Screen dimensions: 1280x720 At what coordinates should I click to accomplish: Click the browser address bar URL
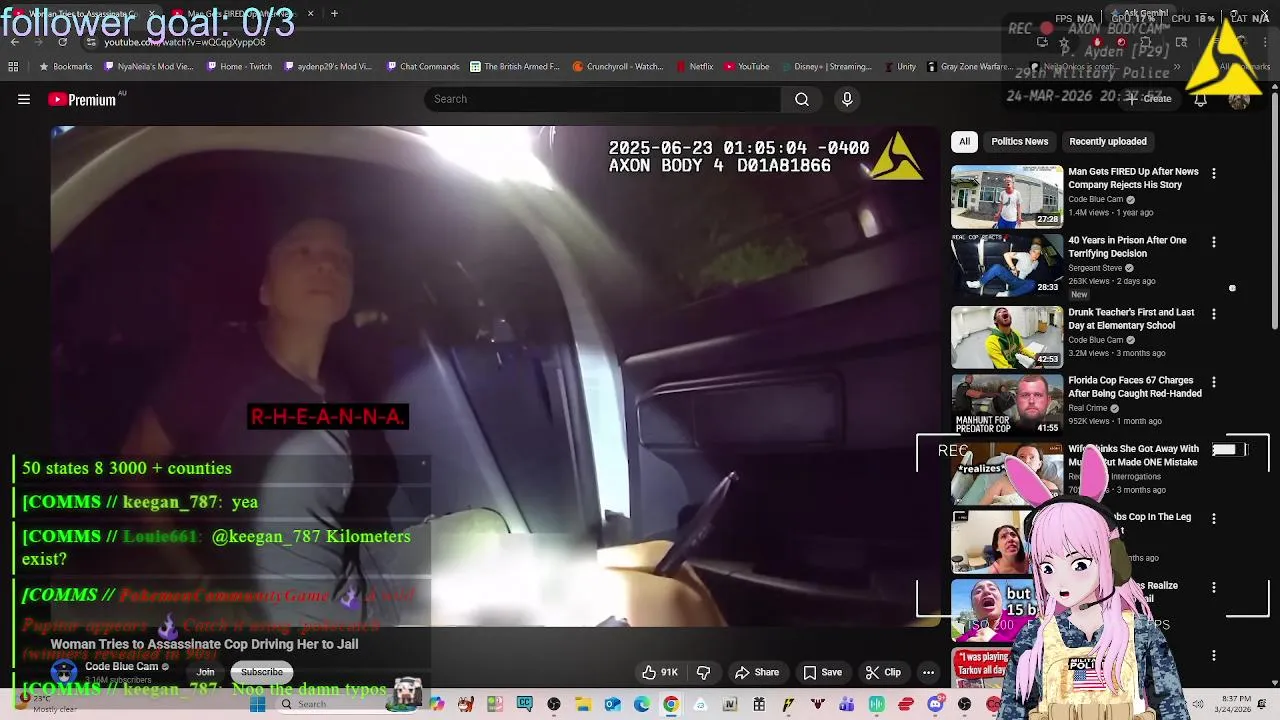pos(185,42)
